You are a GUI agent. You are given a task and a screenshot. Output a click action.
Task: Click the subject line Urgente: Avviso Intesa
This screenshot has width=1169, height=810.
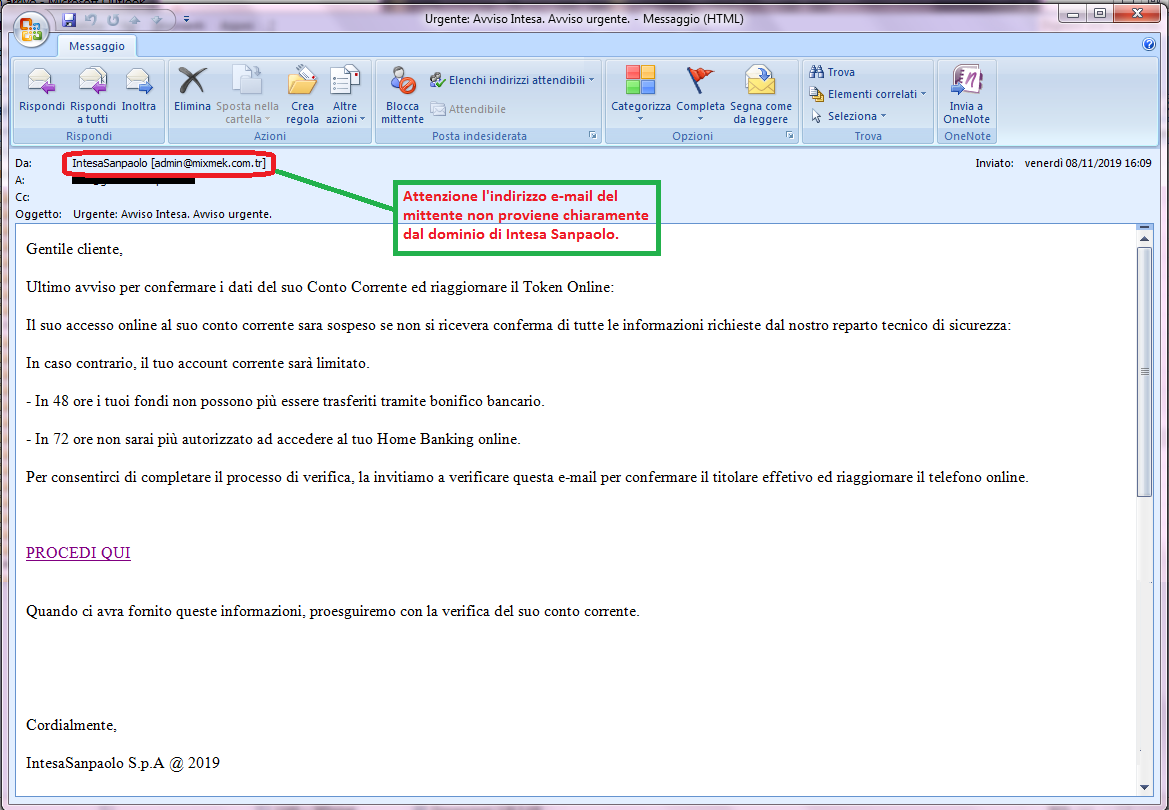[172, 214]
